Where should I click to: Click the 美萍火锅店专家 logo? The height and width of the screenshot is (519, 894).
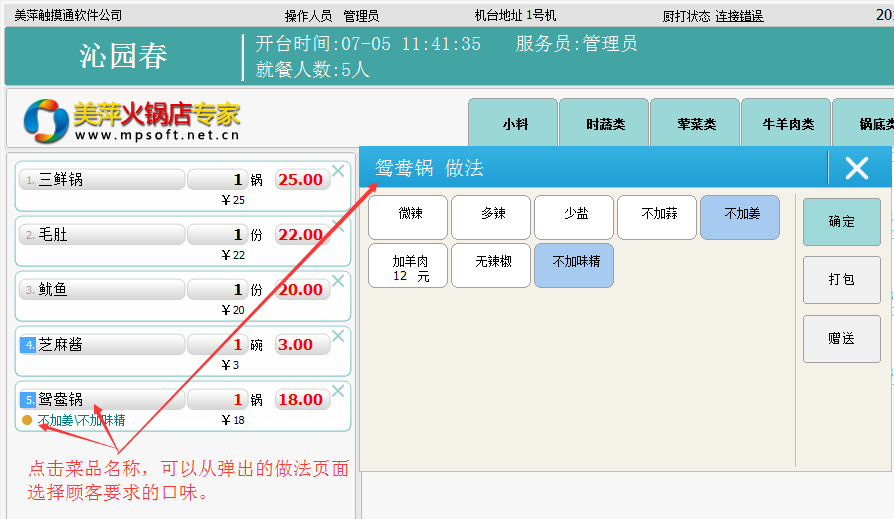click(x=133, y=120)
